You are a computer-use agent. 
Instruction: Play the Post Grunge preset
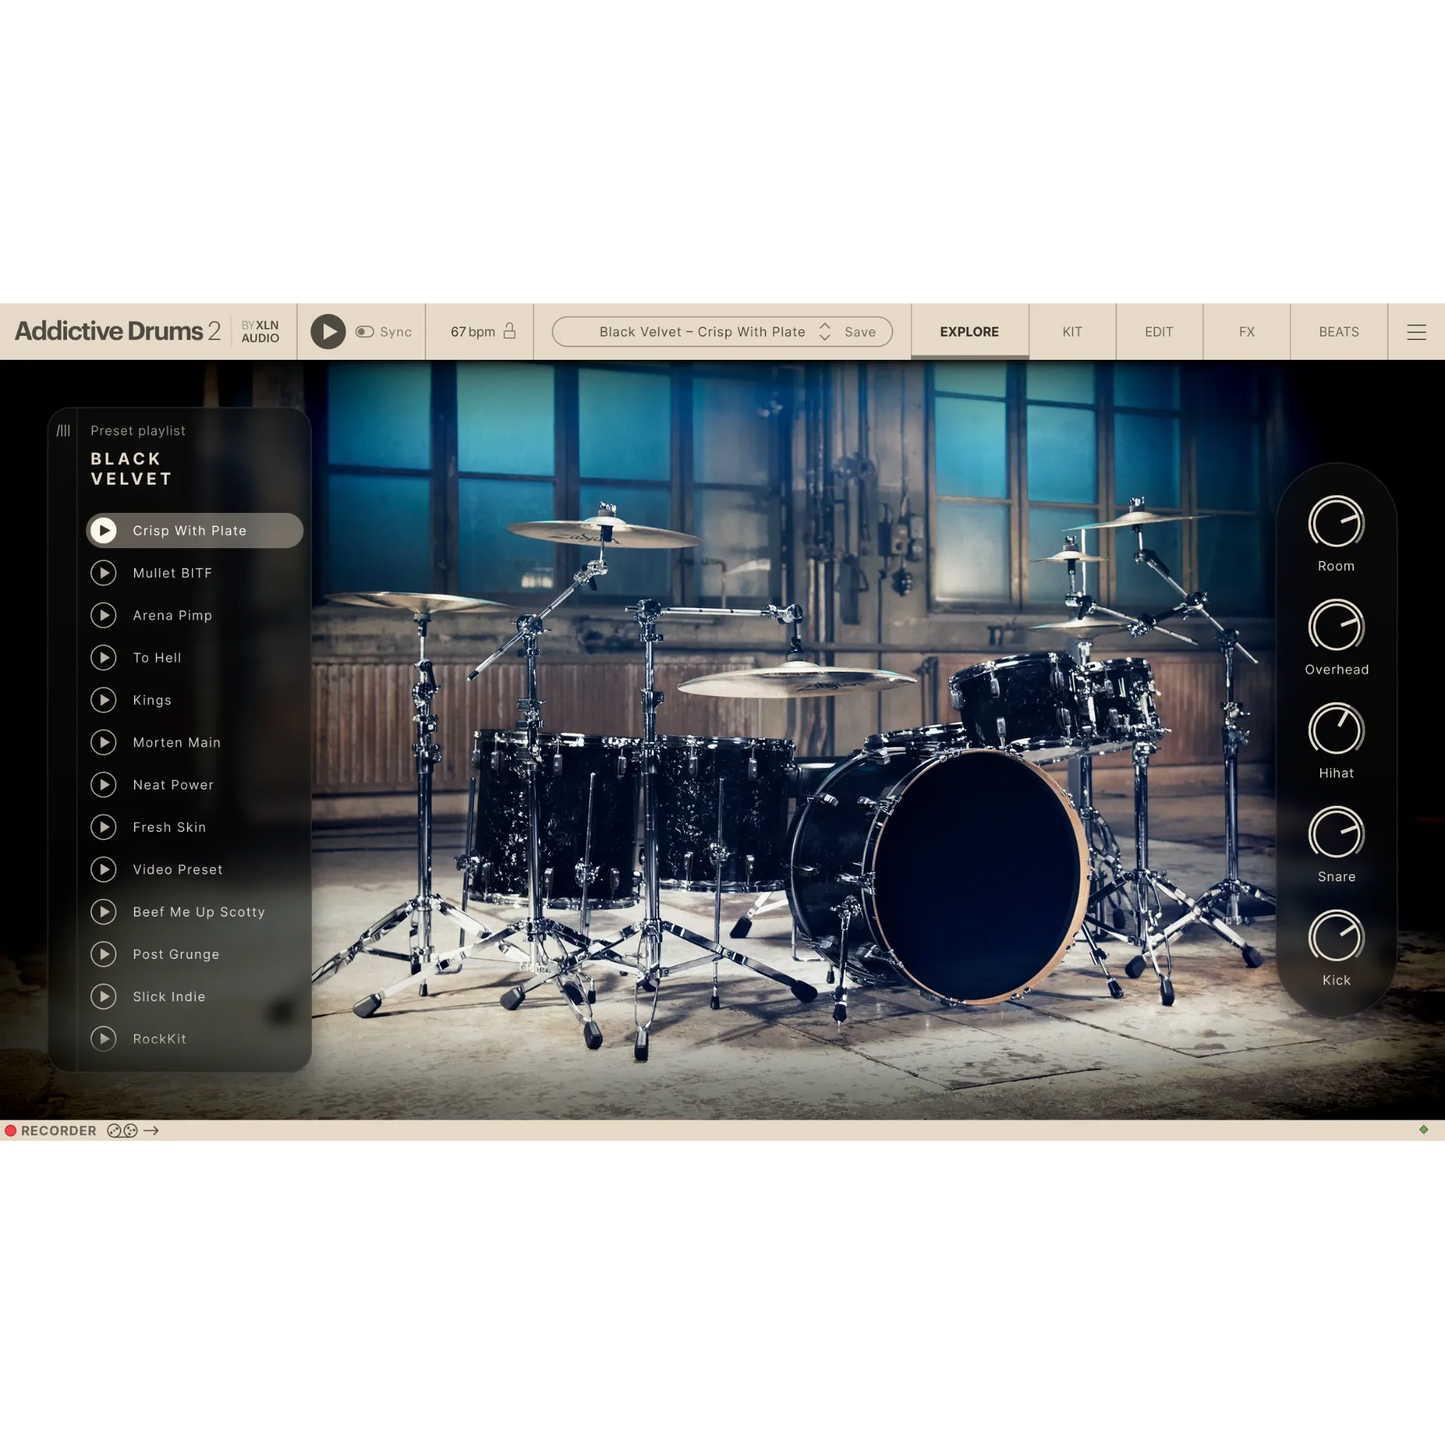[104, 954]
